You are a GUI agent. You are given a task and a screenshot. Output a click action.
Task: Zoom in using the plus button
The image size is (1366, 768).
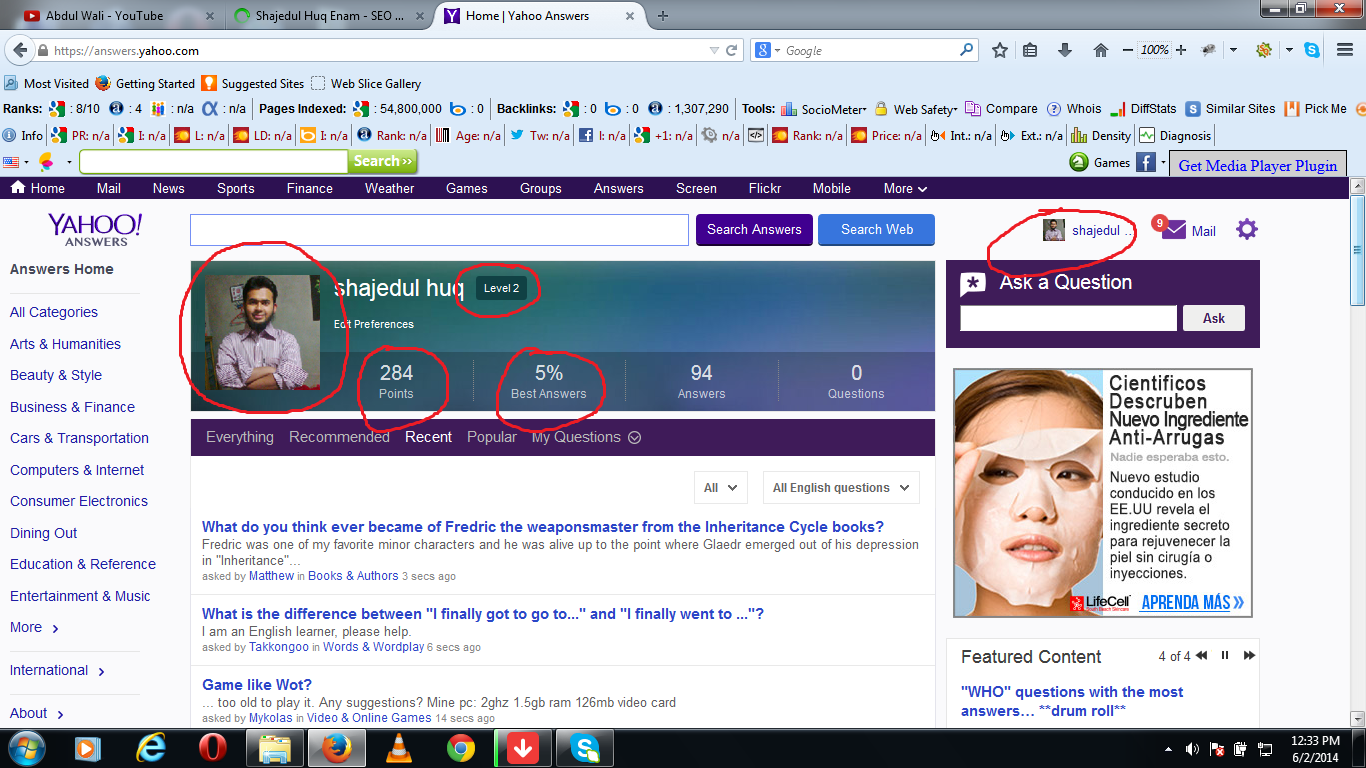[x=1181, y=50]
